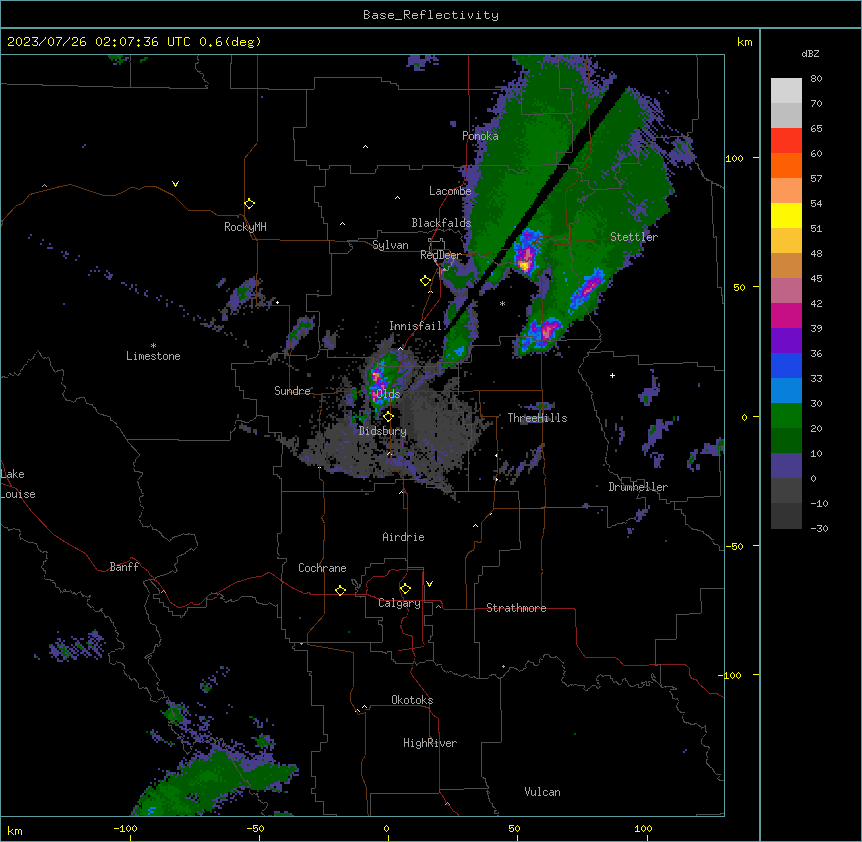
Task: Click the storm cell core south of Stettler
Action: pos(589,287)
